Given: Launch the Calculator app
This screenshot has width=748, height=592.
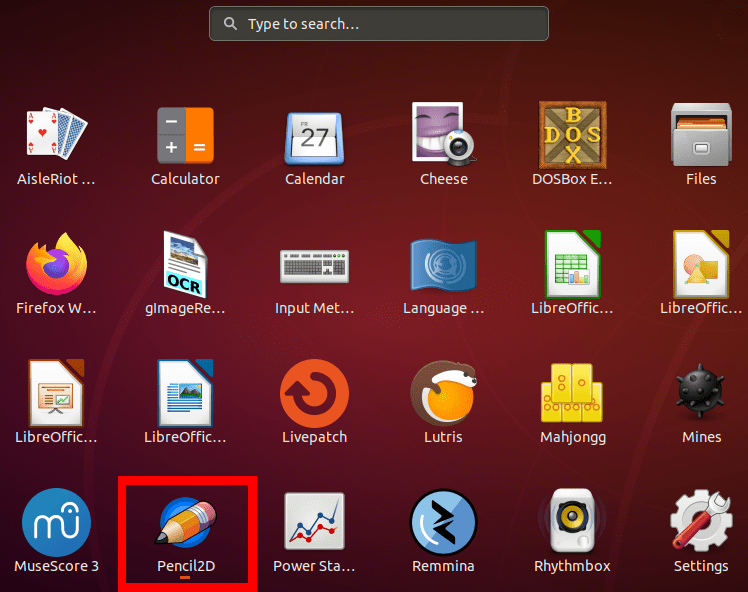Looking at the screenshot, I should 186,135.
